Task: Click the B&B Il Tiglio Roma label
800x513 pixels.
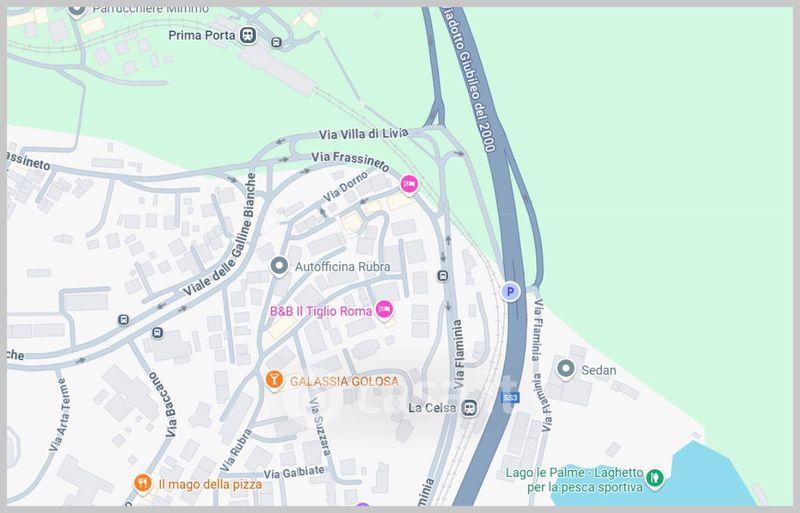Action: 321,311
